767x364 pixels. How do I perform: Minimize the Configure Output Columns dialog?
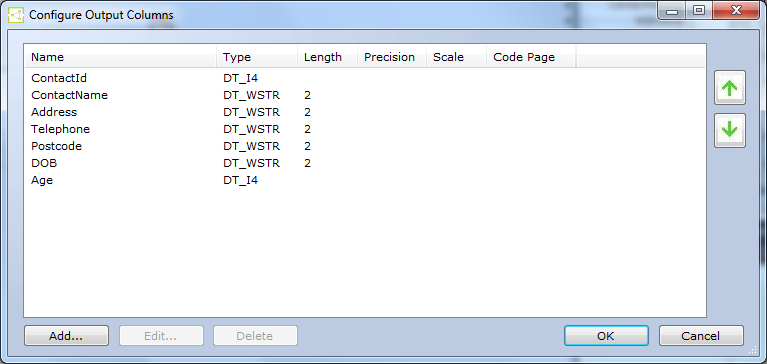[x=672, y=11]
